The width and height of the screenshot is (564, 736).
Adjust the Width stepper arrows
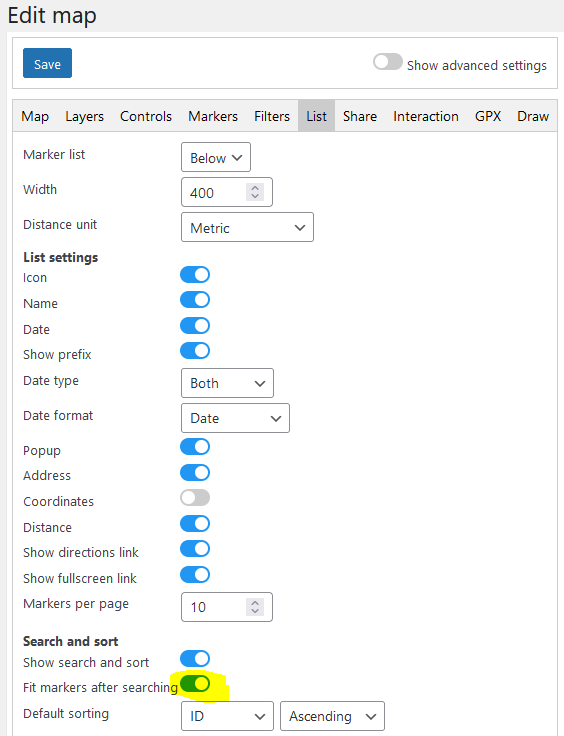[255, 192]
